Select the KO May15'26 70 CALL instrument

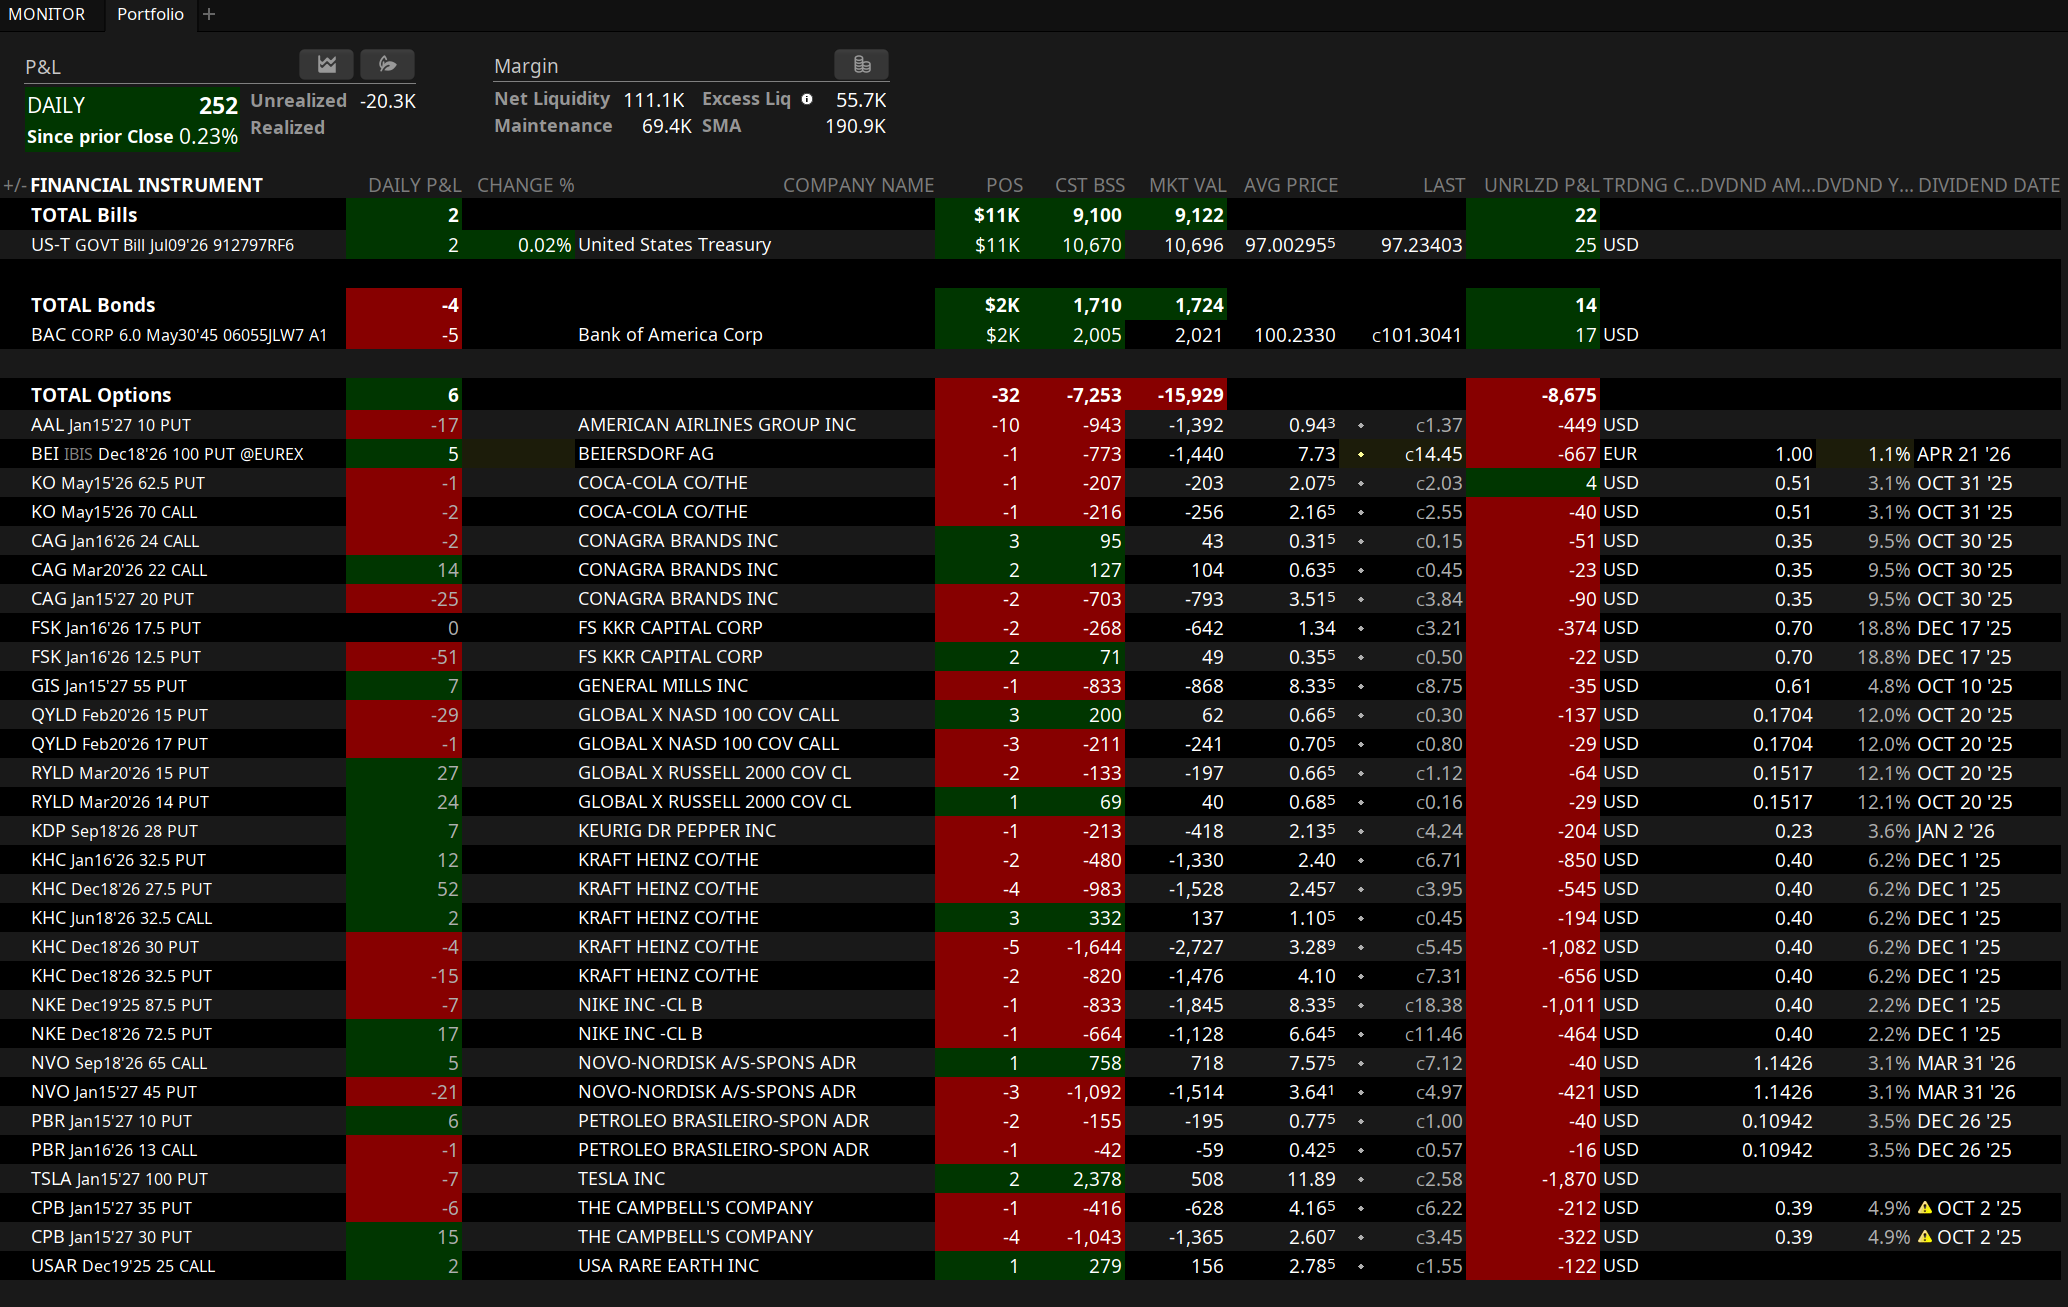coord(114,512)
